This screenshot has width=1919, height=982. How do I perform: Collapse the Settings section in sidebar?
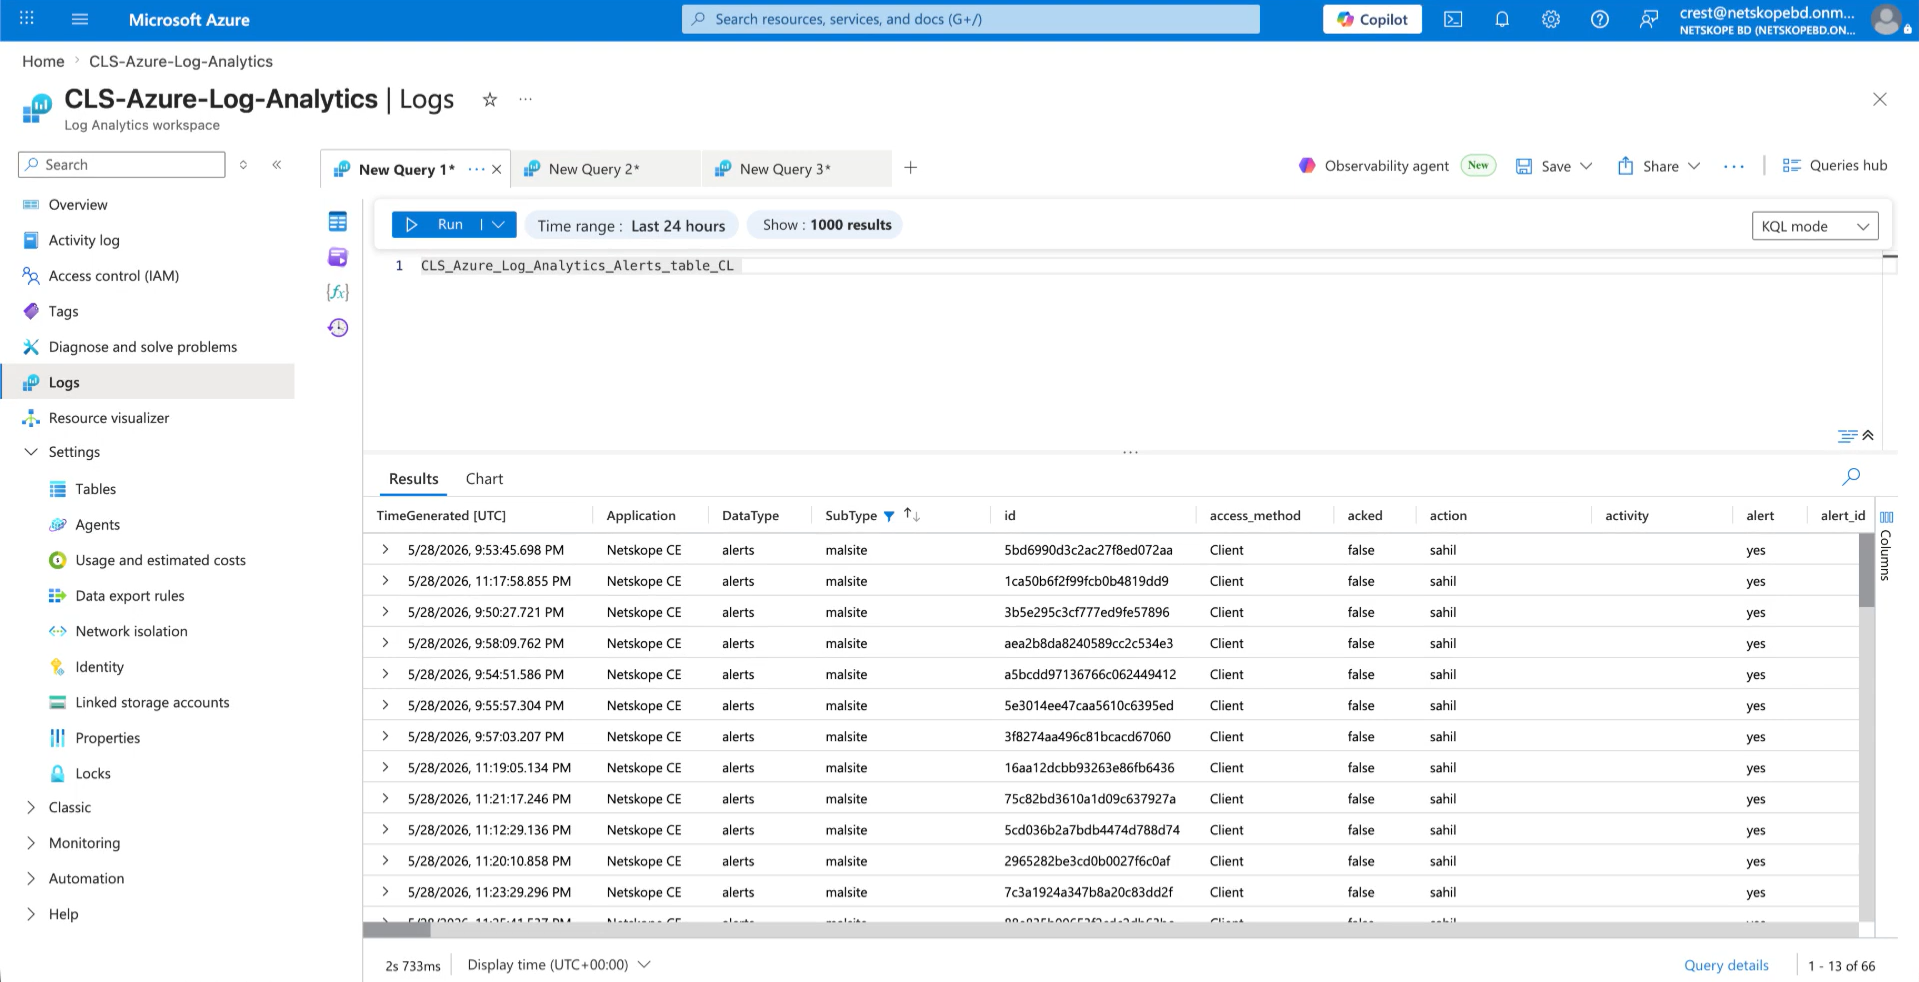tap(31, 452)
